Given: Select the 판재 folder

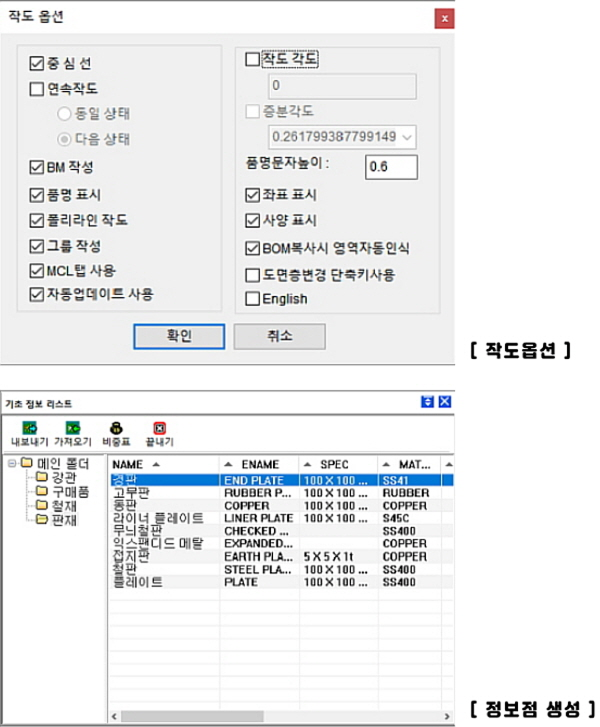Looking at the screenshot, I should [x=56, y=520].
